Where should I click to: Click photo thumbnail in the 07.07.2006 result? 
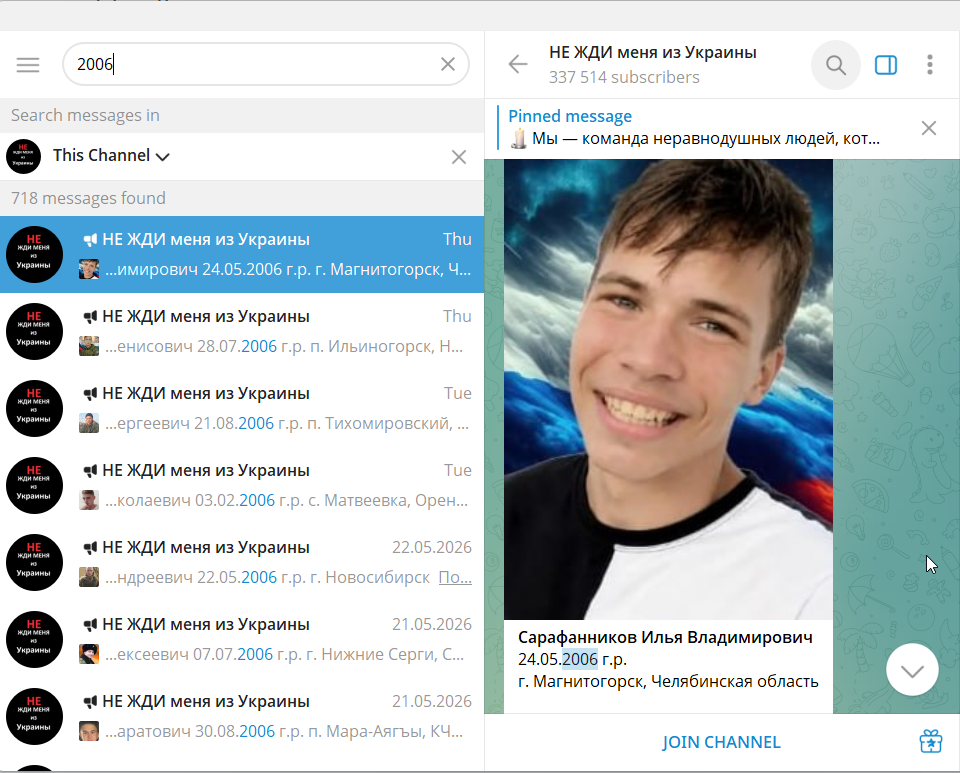pyautogui.click(x=89, y=655)
